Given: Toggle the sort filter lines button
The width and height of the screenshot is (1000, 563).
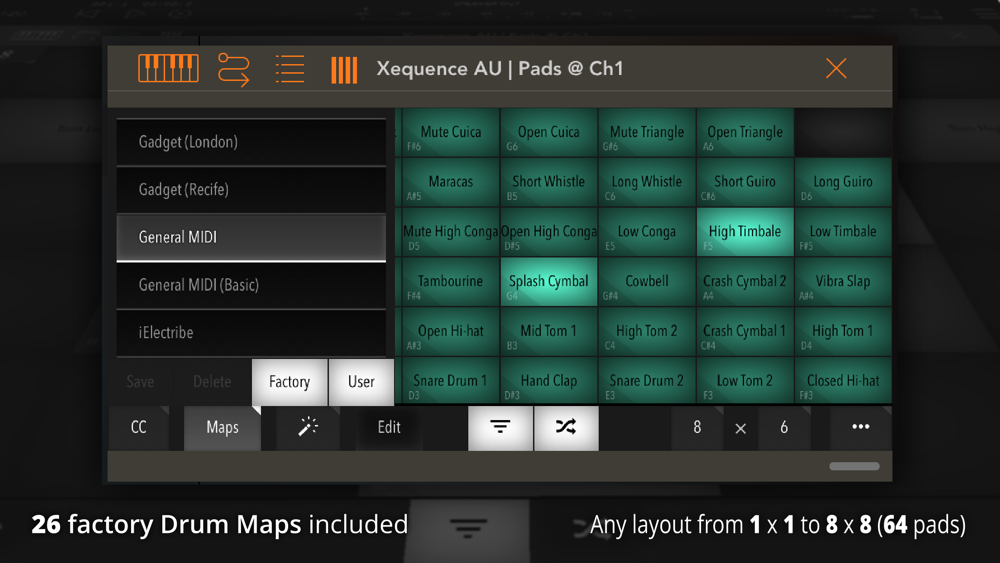Looking at the screenshot, I should tap(500, 427).
